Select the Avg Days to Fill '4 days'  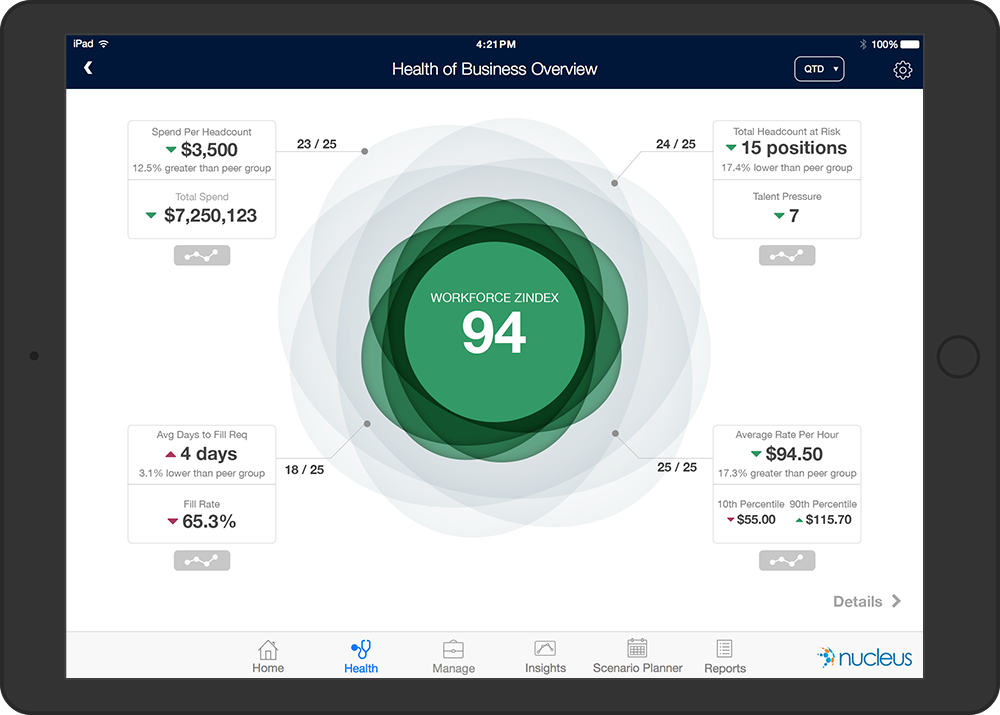click(209, 453)
